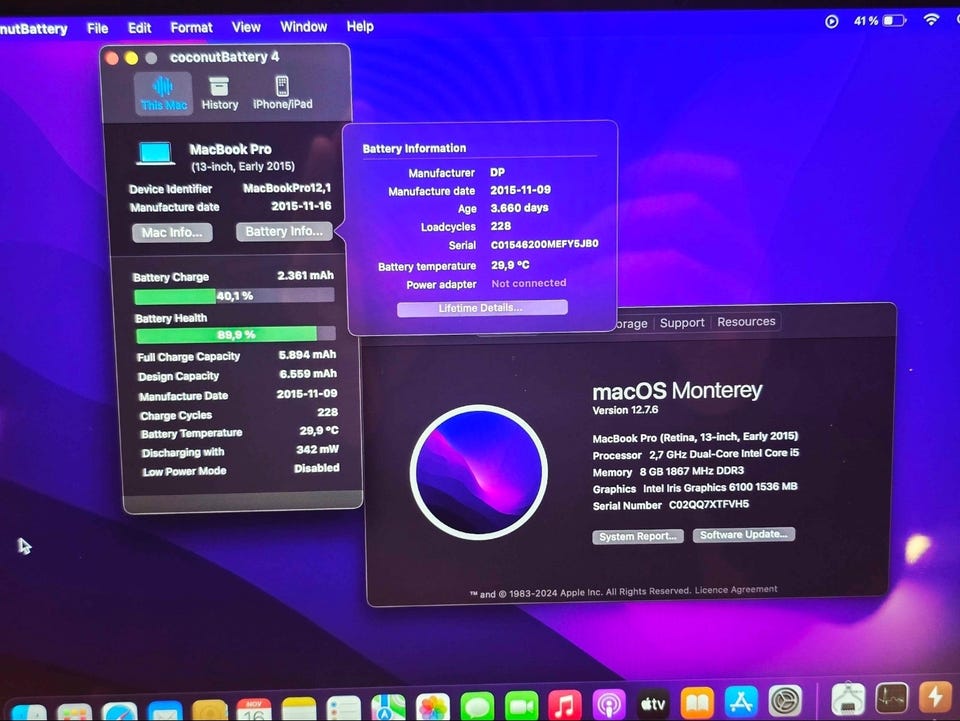Switch to the iPhone/iPad toolbar tab

(x=282, y=93)
